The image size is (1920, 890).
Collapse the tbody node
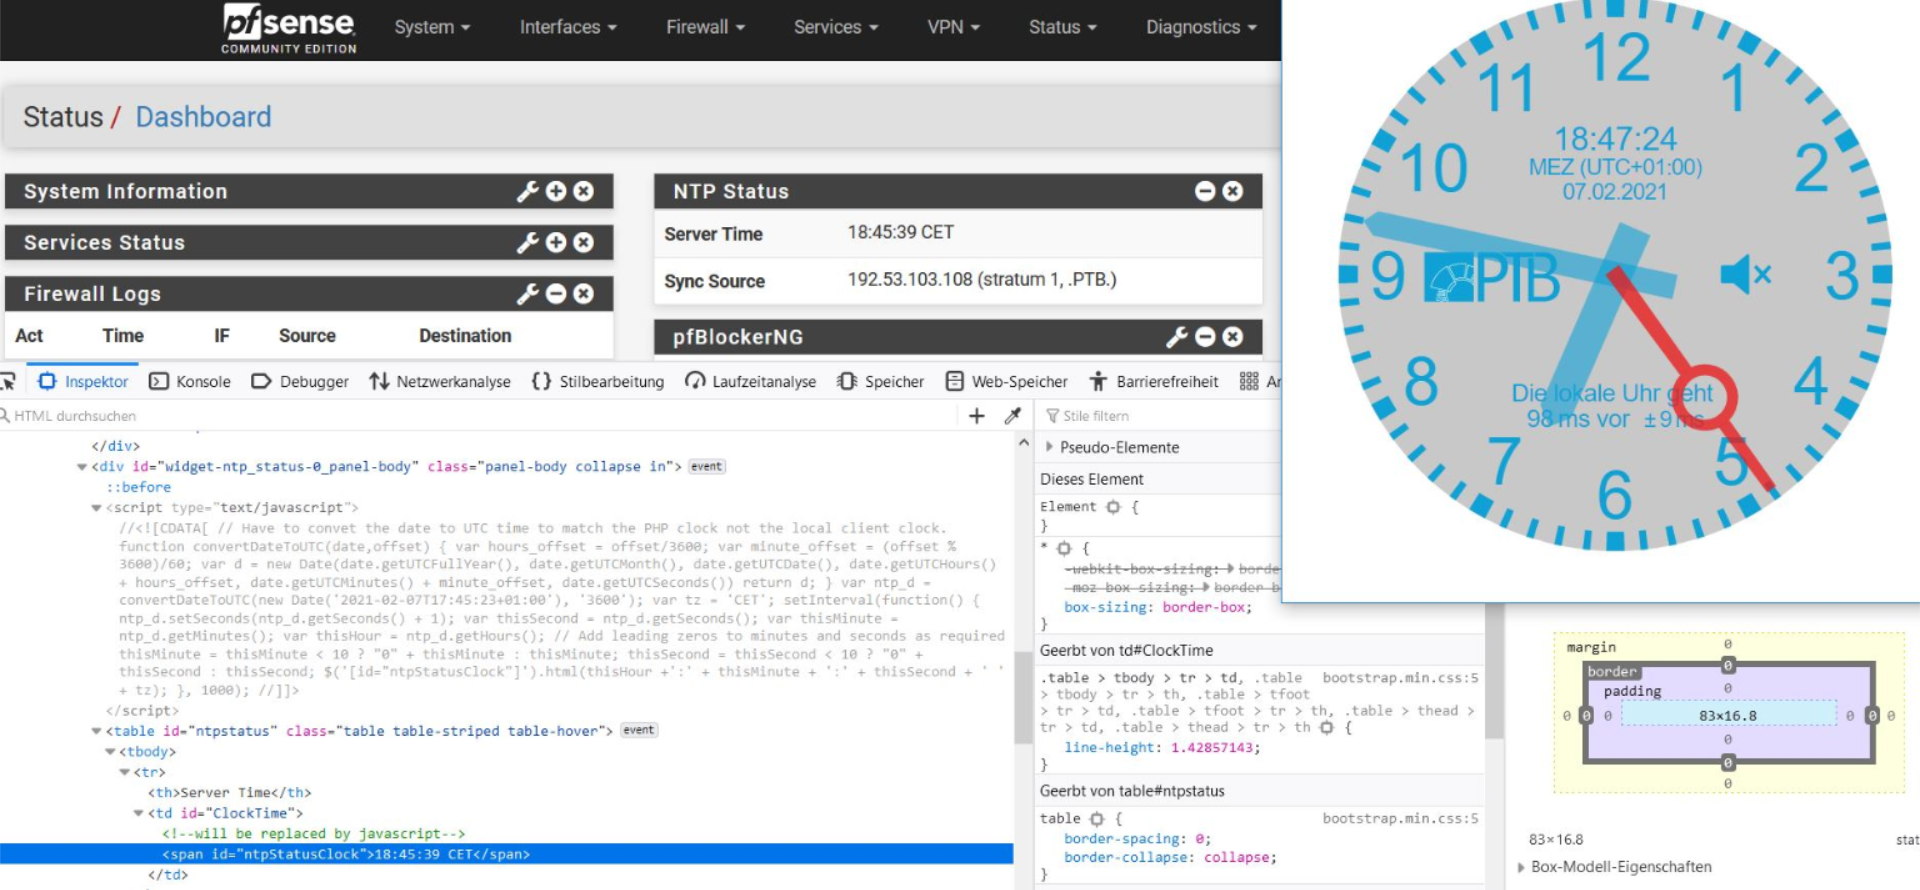[x=110, y=752]
